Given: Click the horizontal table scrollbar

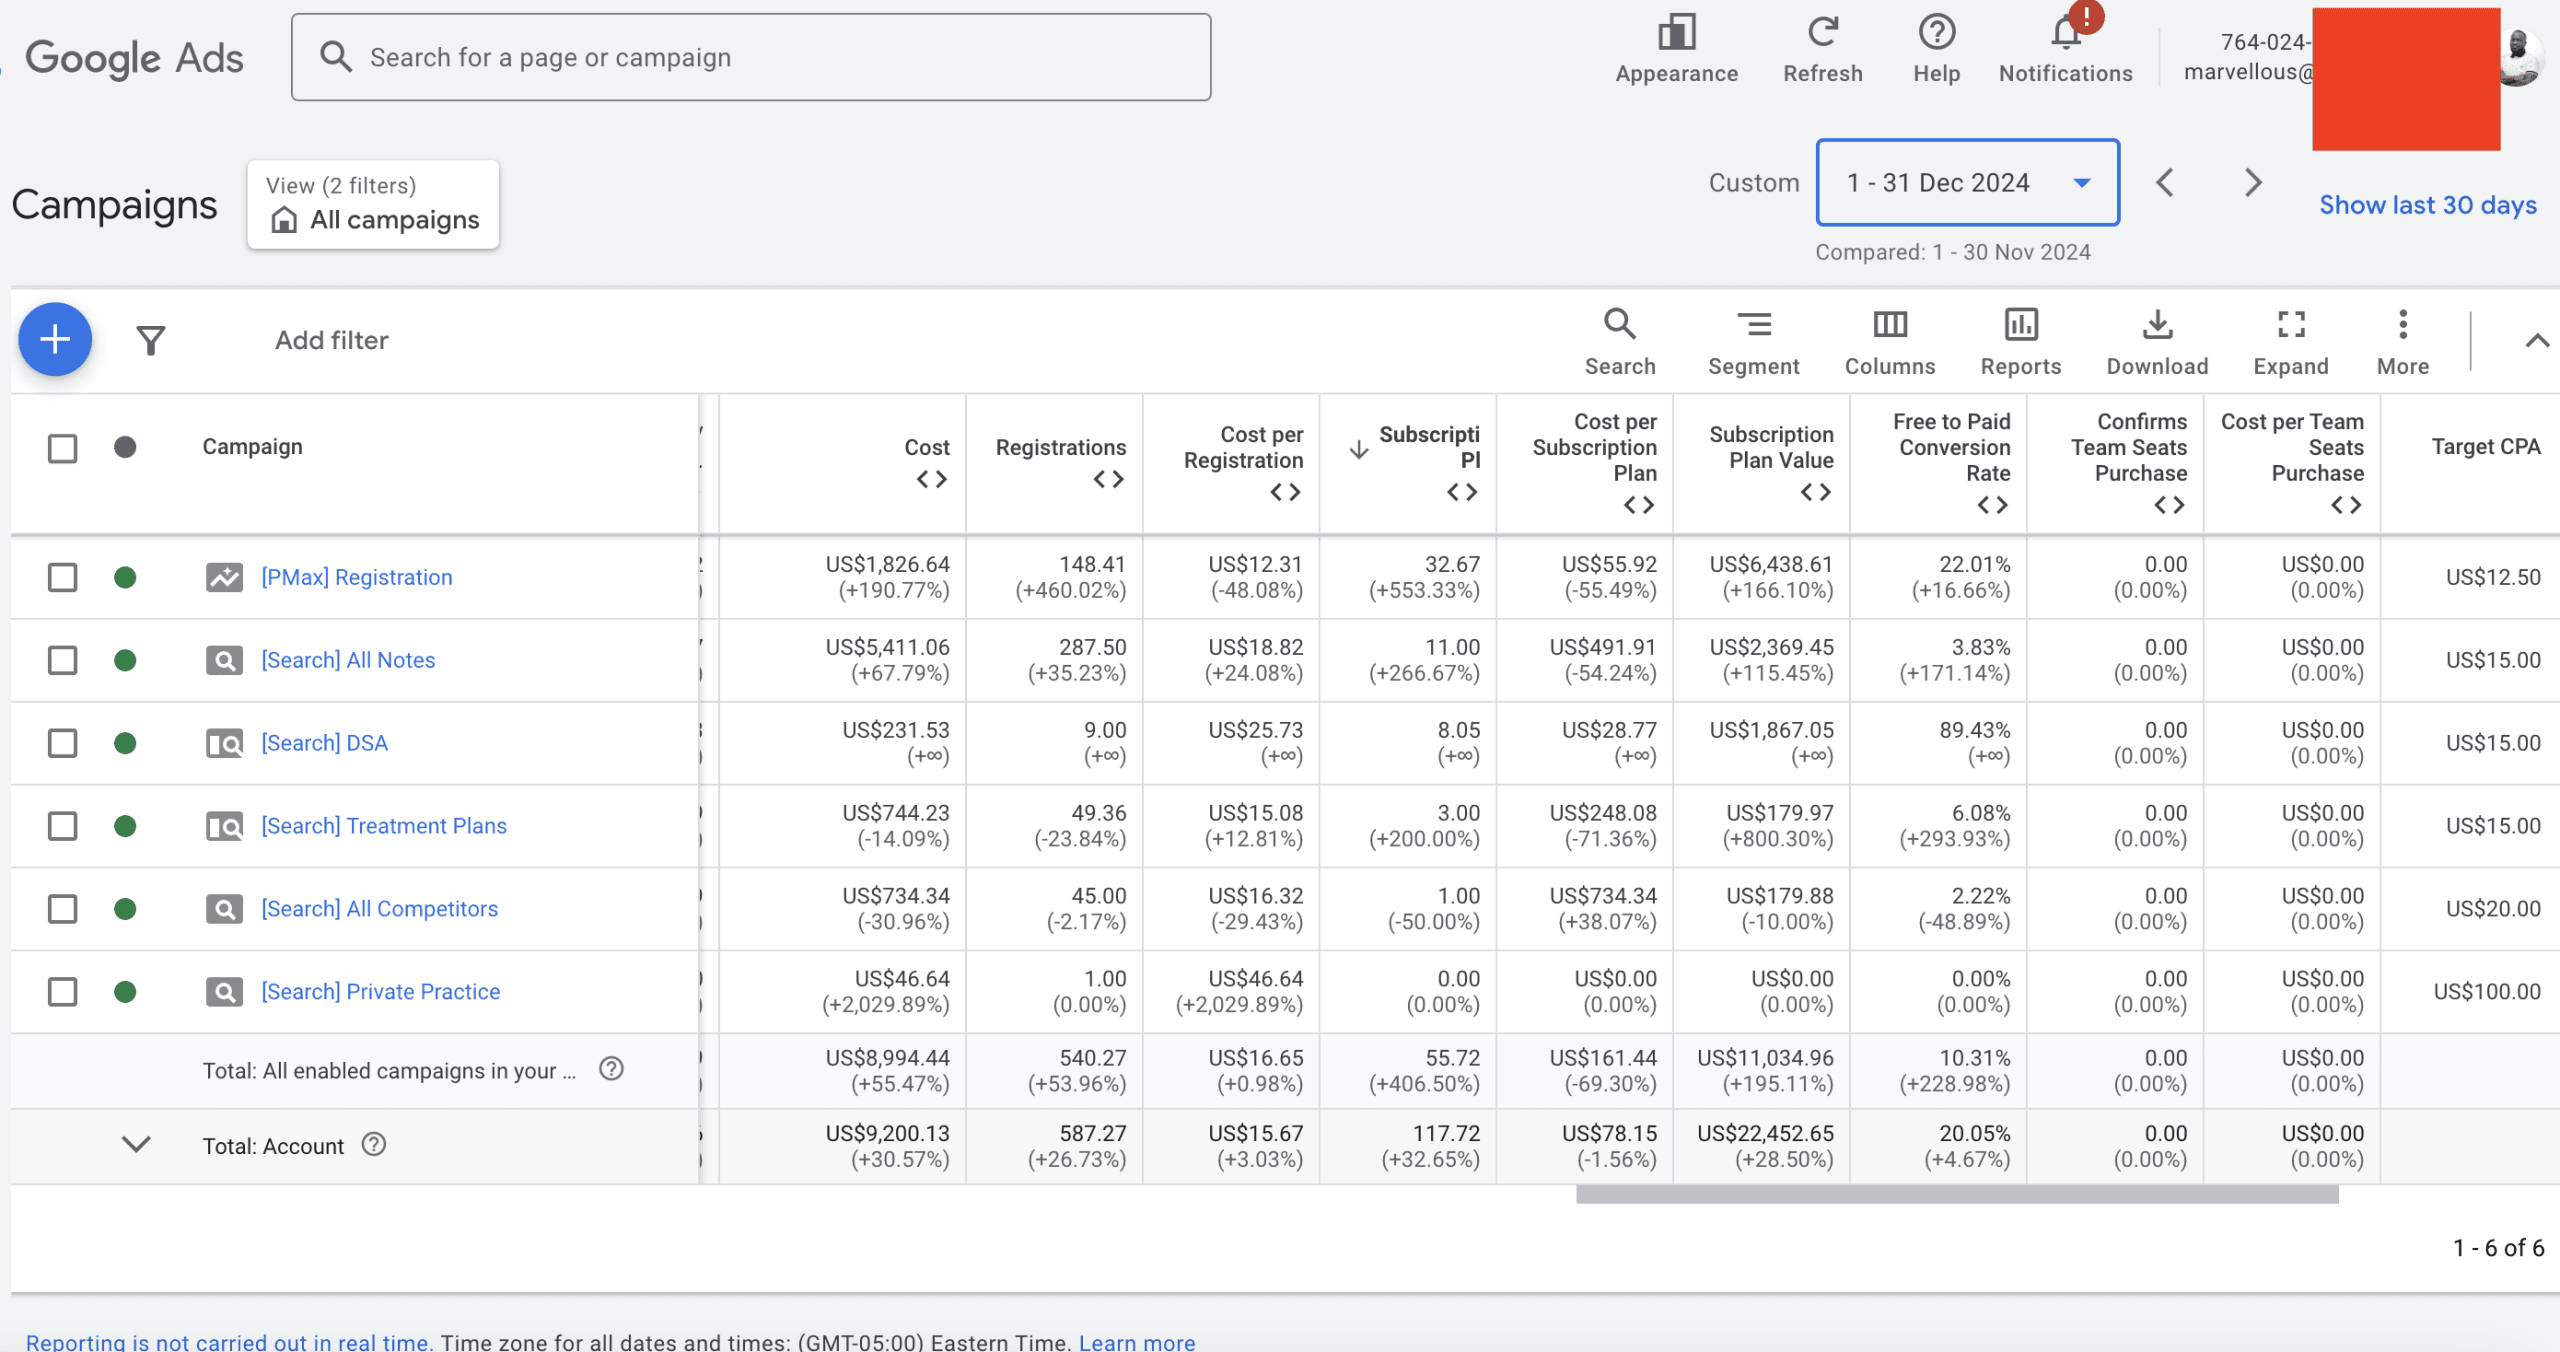Looking at the screenshot, I should pyautogui.click(x=1957, y=1195).
